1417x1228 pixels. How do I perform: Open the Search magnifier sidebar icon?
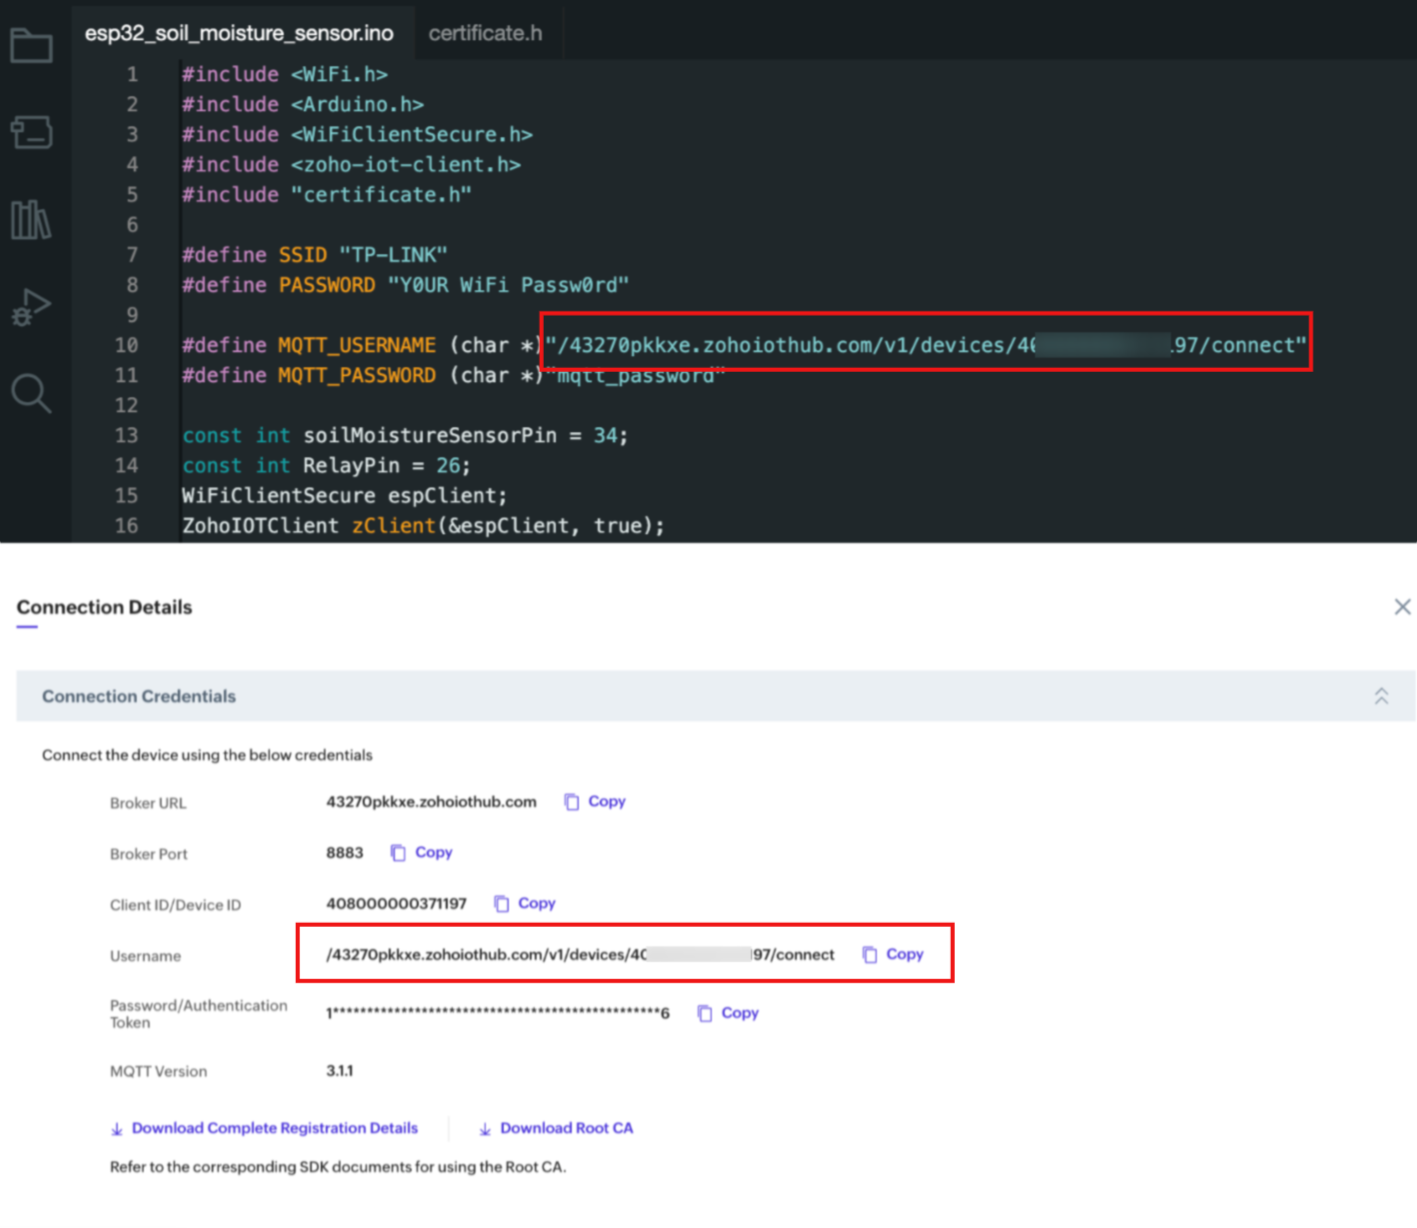tap(31, 394)
